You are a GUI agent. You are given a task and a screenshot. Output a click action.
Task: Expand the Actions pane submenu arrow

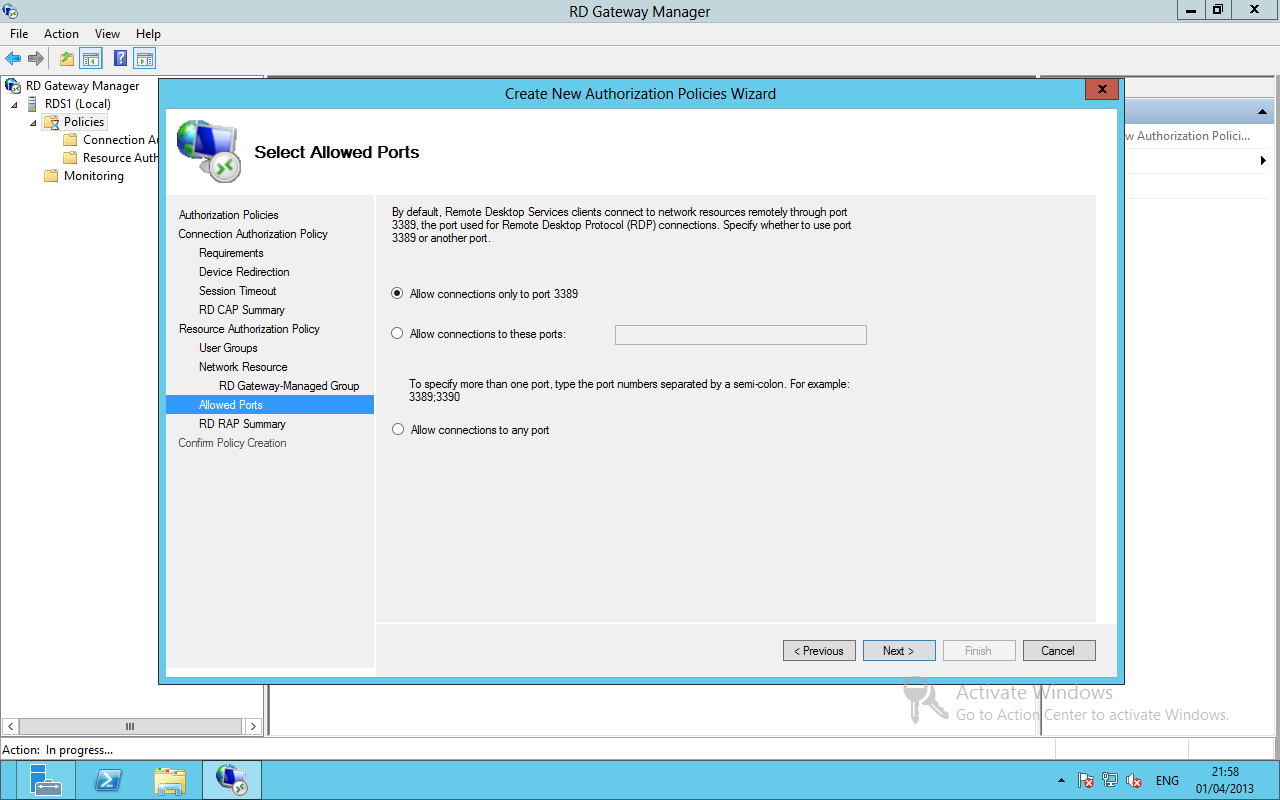1263,160
